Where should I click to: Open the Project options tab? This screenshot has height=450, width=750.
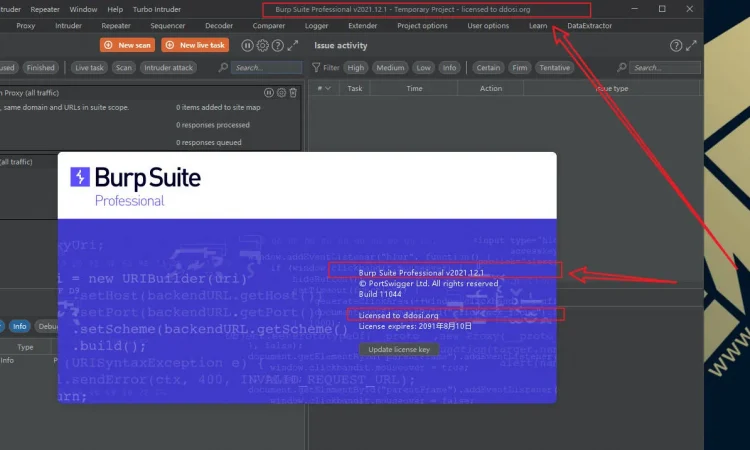(x=422, y=26)
